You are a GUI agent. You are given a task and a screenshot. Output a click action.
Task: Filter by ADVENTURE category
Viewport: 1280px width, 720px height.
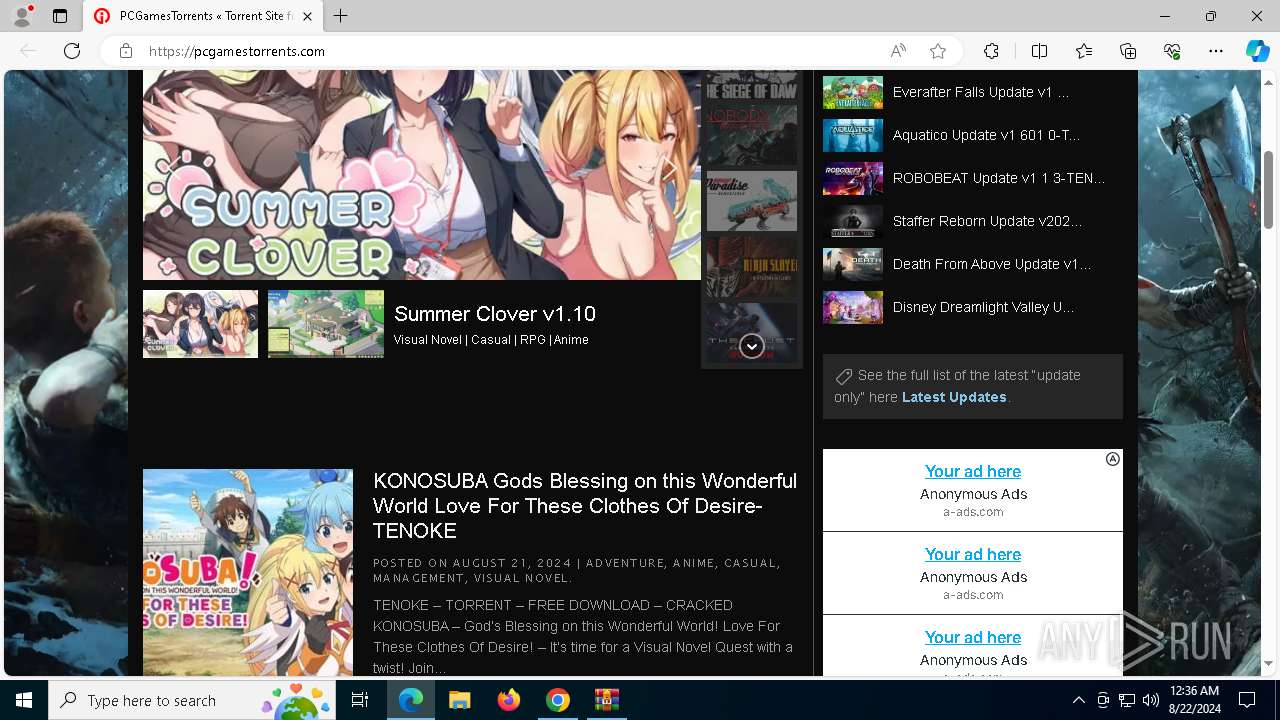tap(625, 563)
